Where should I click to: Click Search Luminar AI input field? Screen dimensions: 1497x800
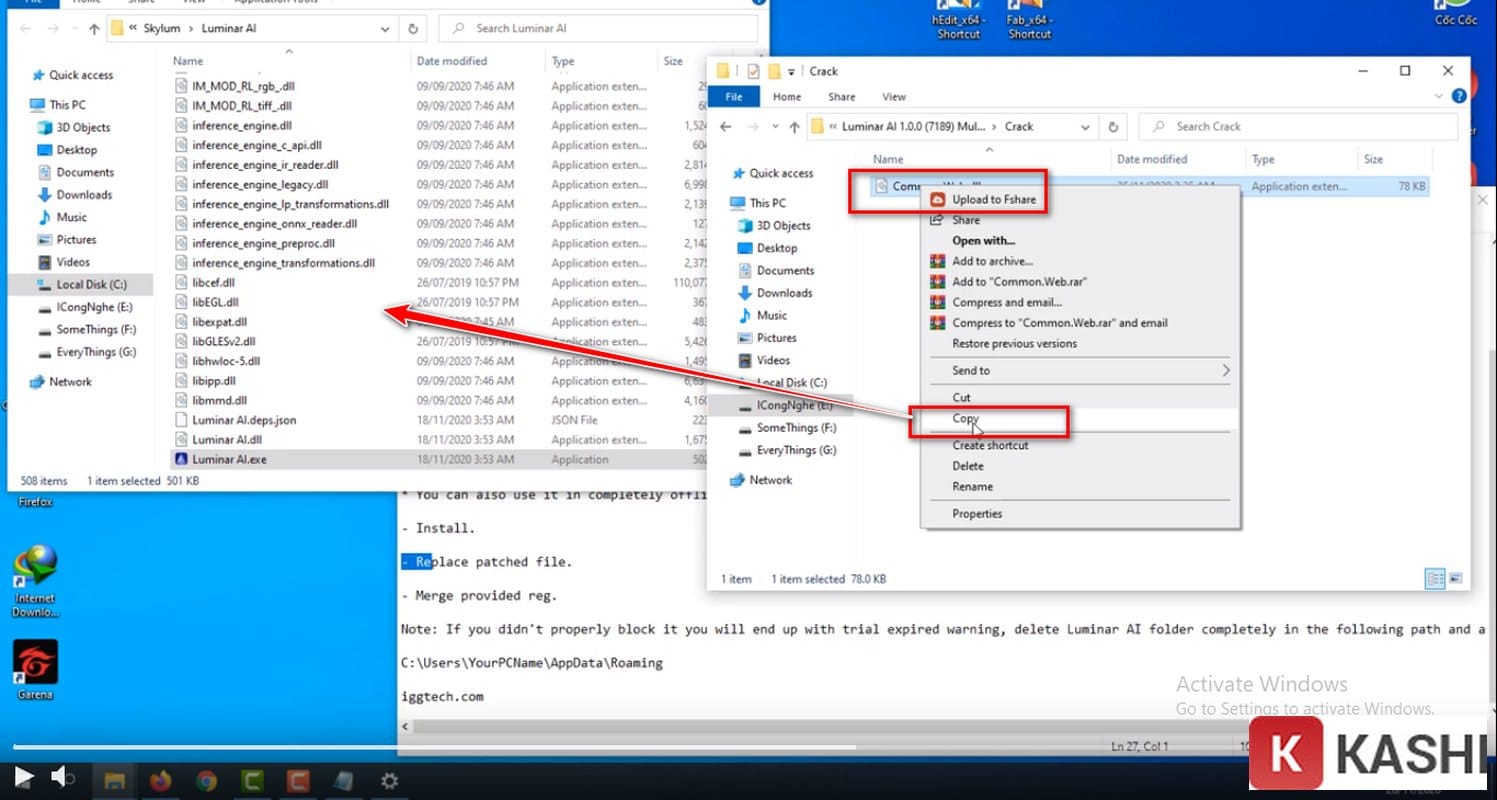[596, 29]
